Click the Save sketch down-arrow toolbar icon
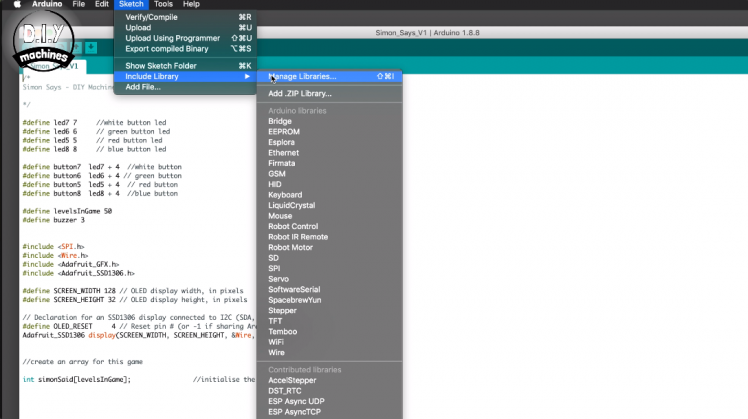 91,46
